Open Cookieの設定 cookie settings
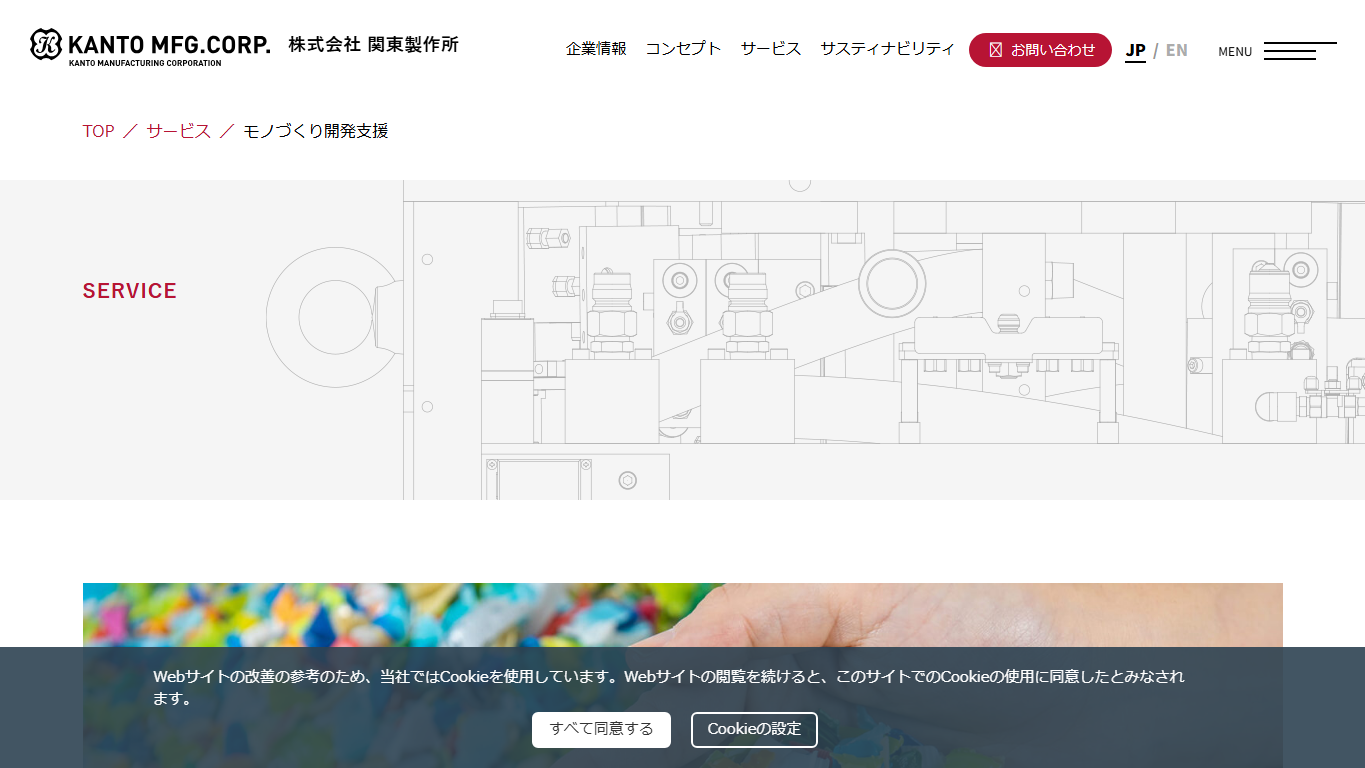Viewport: 1365px width, 768px height. (x=754, y=730)
